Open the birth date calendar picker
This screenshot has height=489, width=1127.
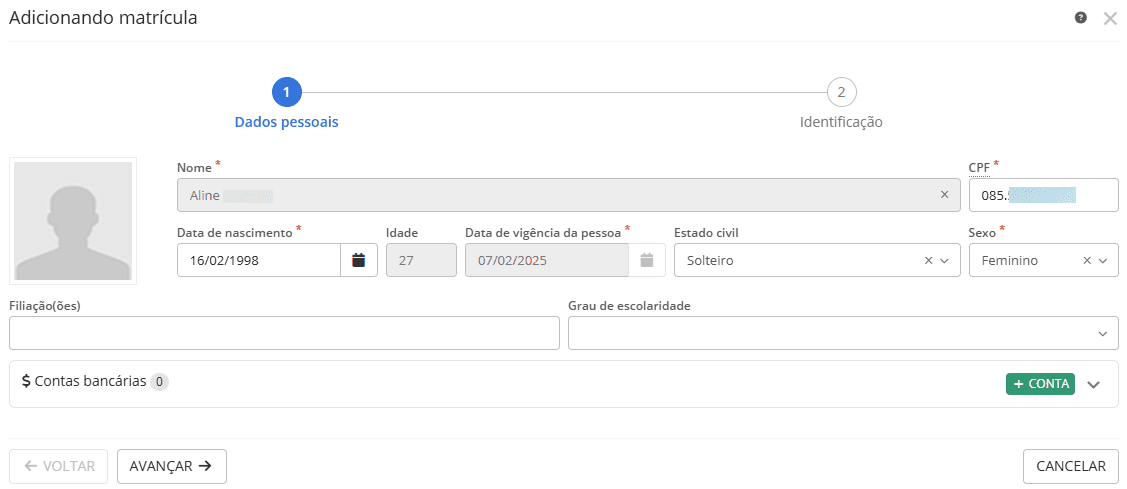pos(359,260)
